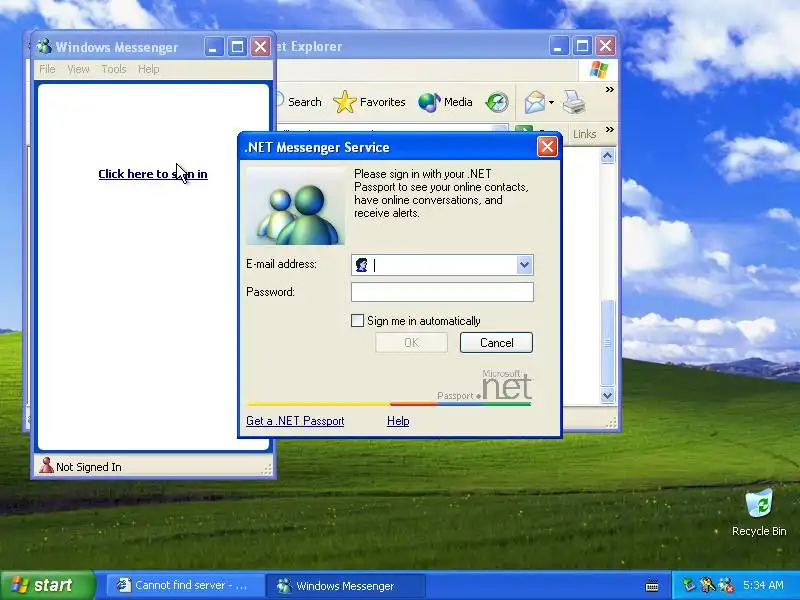Click Windows Messenger title bar icon
Screen dimensions: 800x600
coord(44,46)
